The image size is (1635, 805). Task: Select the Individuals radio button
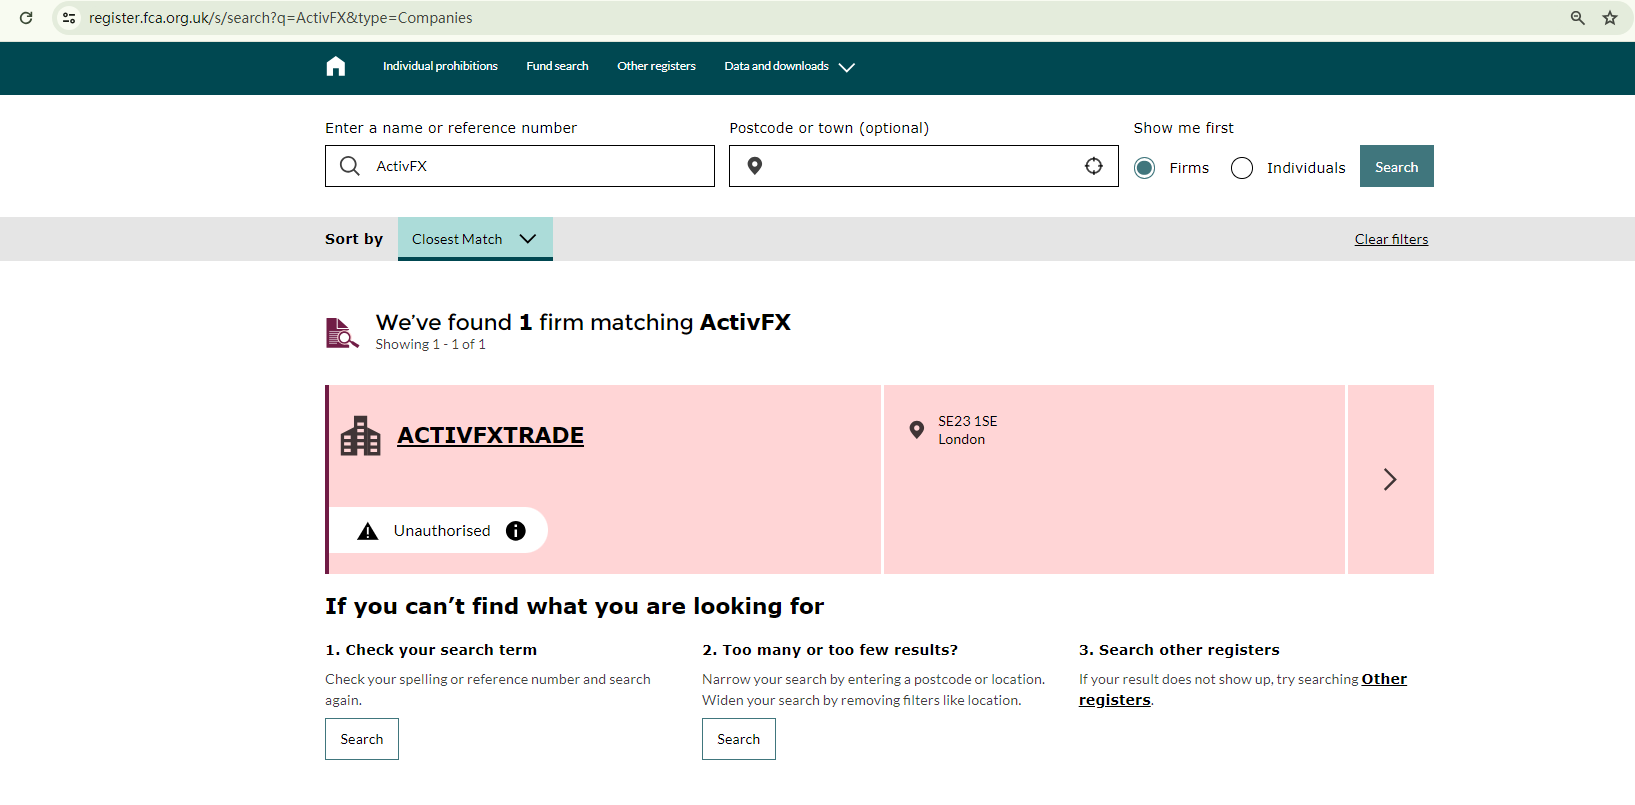click(1242, 168)
